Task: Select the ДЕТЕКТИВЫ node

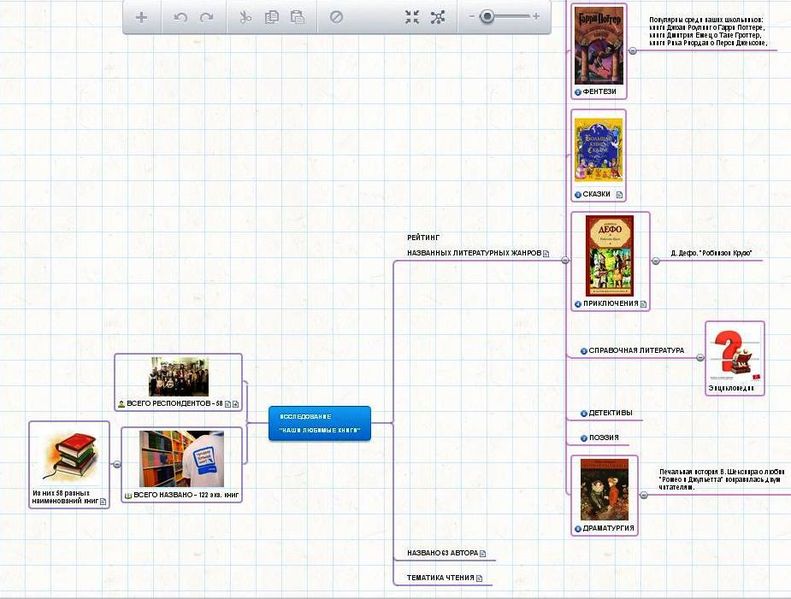Action: pyautogui.click(x=610, y=413)
